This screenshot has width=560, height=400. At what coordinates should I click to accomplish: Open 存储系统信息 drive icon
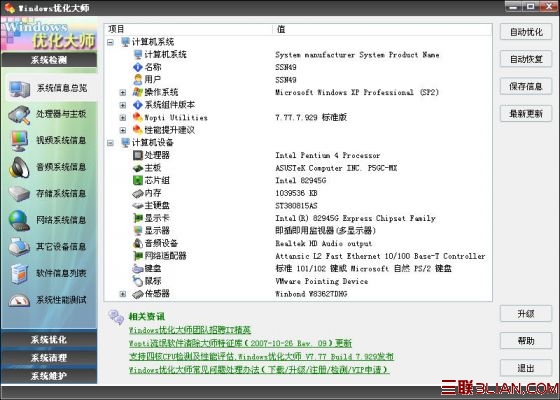pos(19,194)
